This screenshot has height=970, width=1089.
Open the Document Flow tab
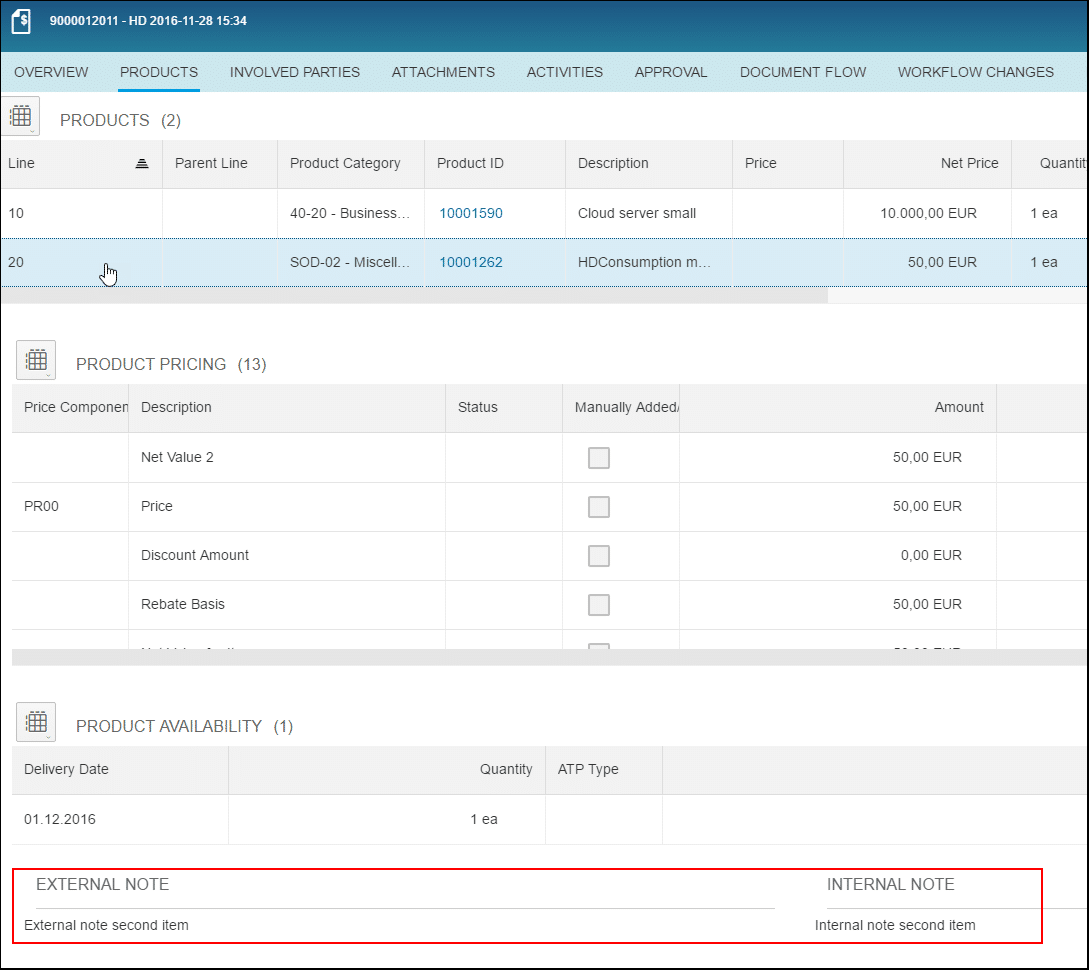point(803,72)
